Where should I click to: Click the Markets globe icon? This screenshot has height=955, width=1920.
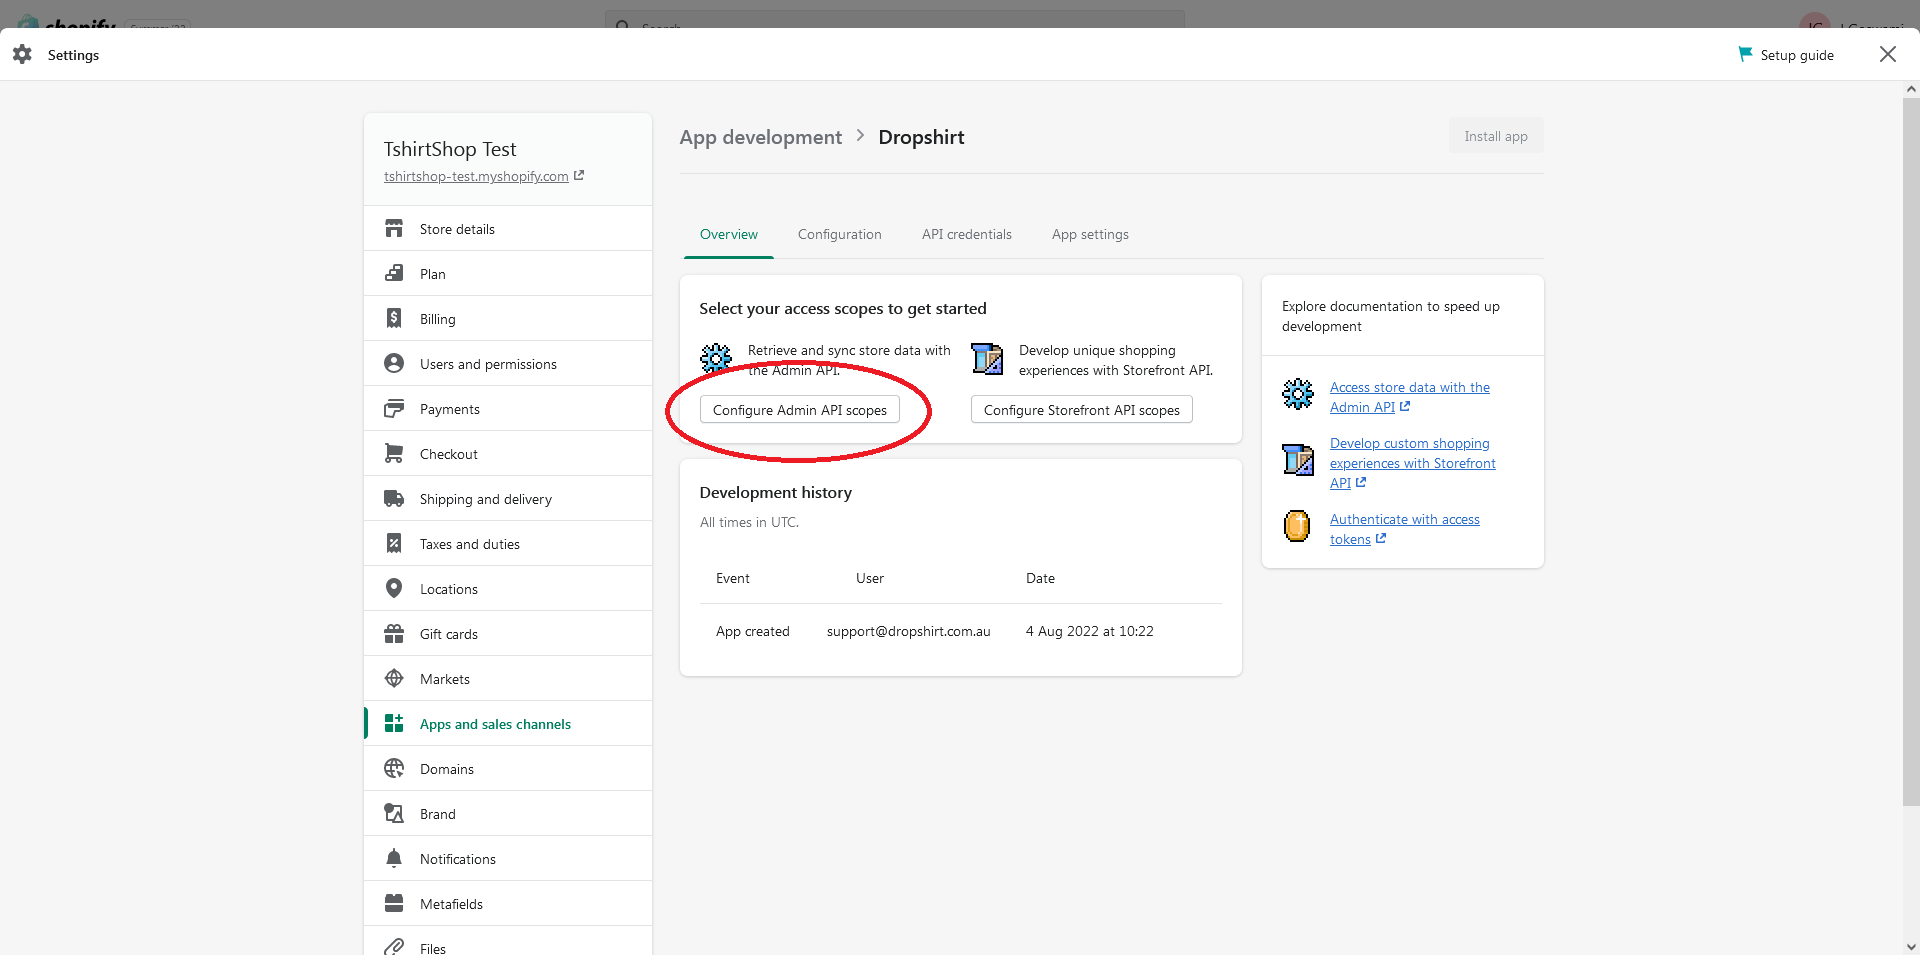click(394, 679)
